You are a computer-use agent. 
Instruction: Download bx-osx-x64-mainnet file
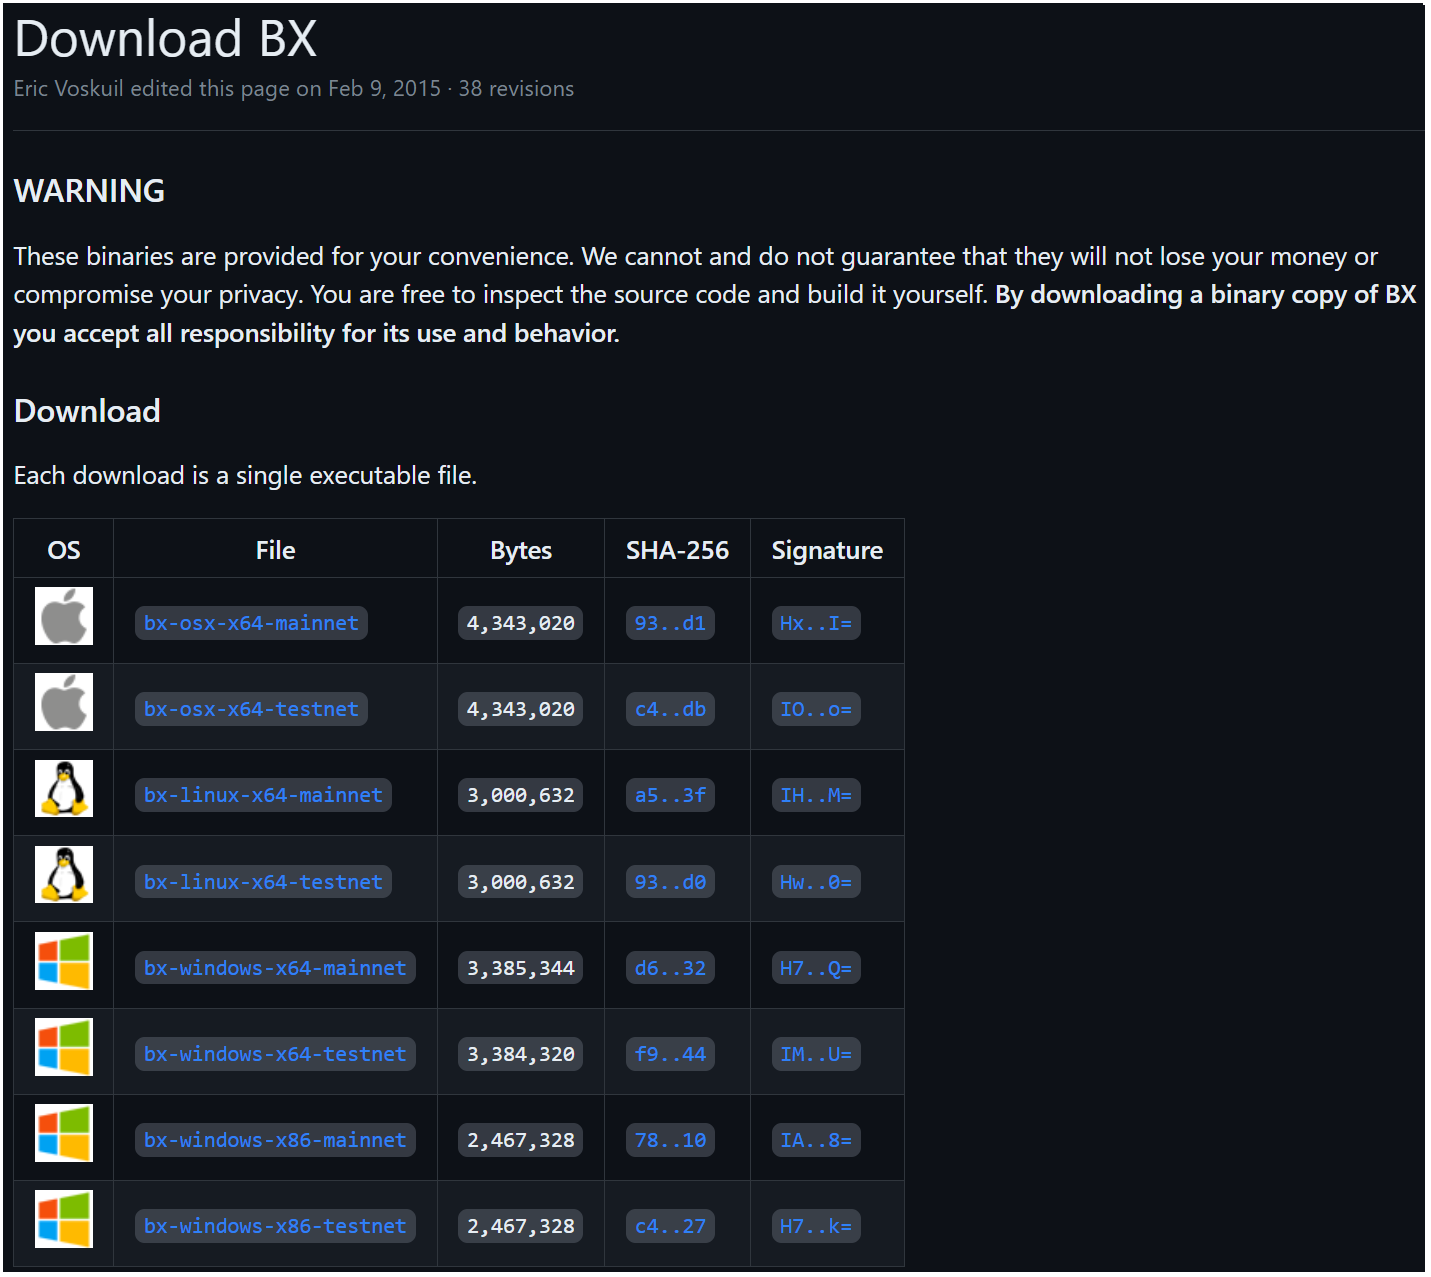(x=251, y=623)
